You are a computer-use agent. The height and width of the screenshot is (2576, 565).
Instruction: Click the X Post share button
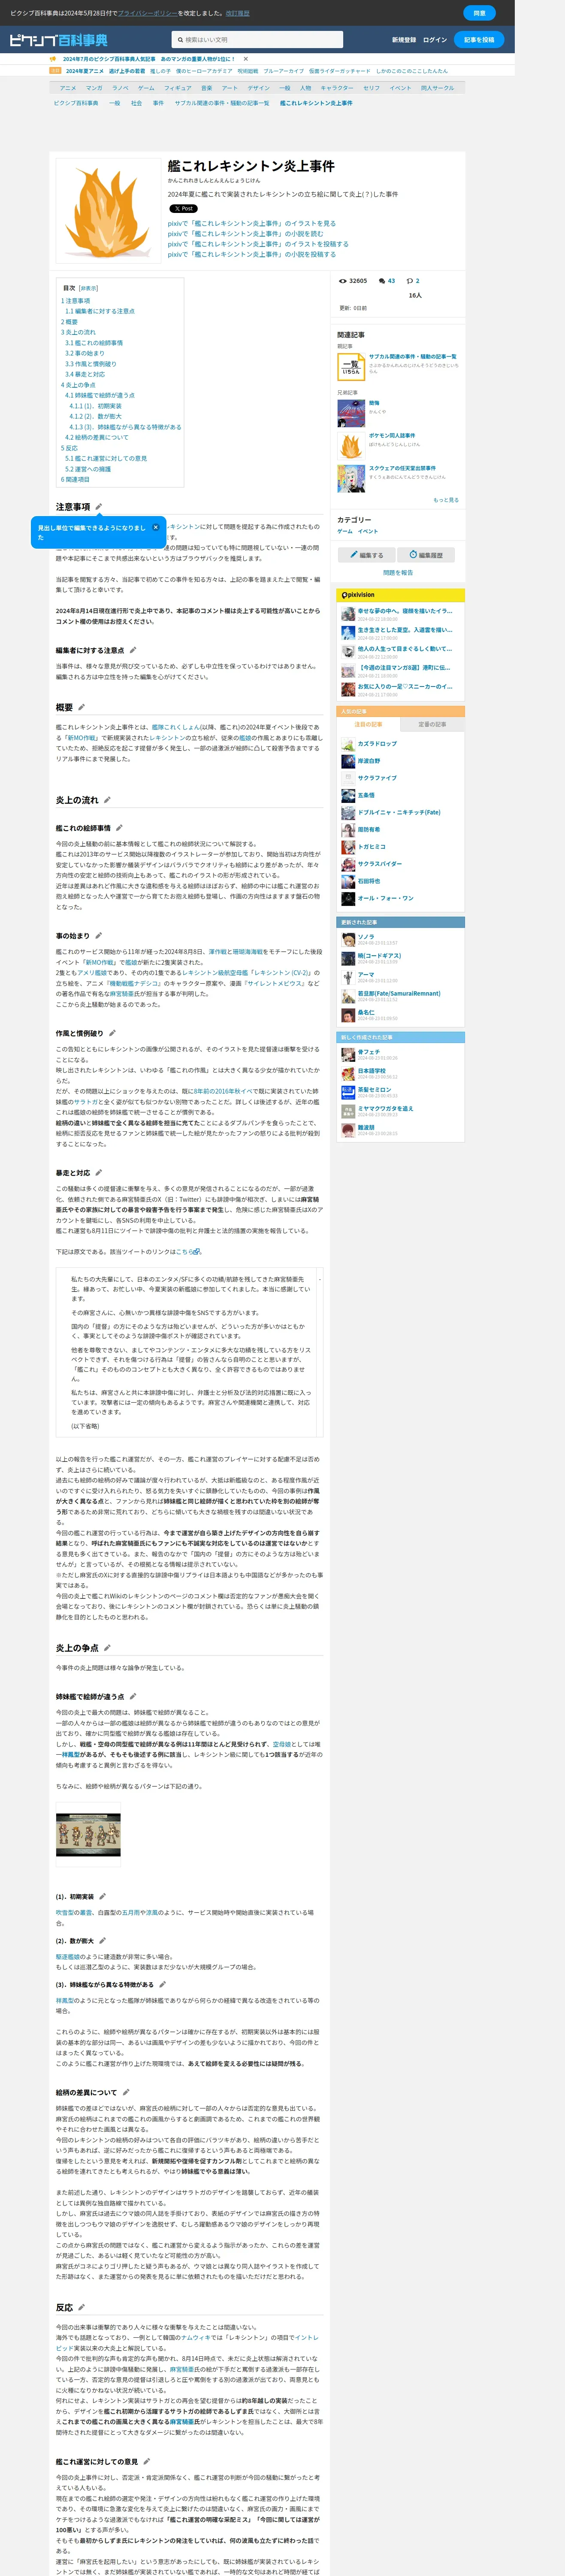point(183,209)
